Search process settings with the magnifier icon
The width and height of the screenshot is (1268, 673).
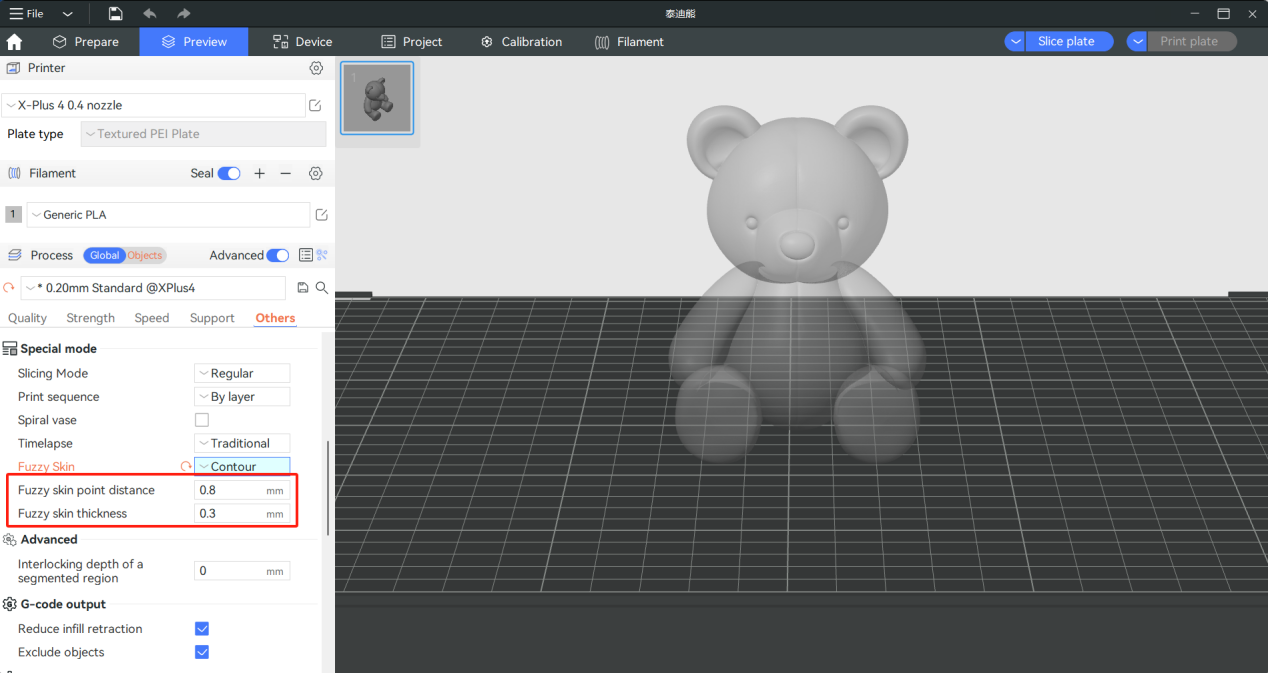click(322, 288)
